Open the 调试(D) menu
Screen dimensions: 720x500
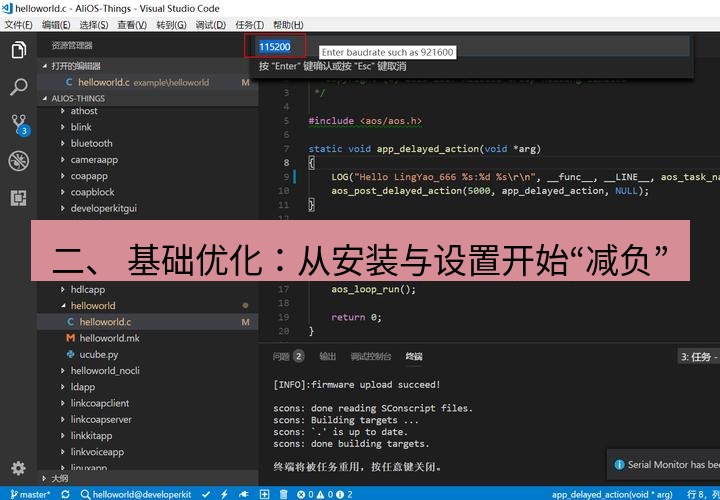tap(210, 25)
